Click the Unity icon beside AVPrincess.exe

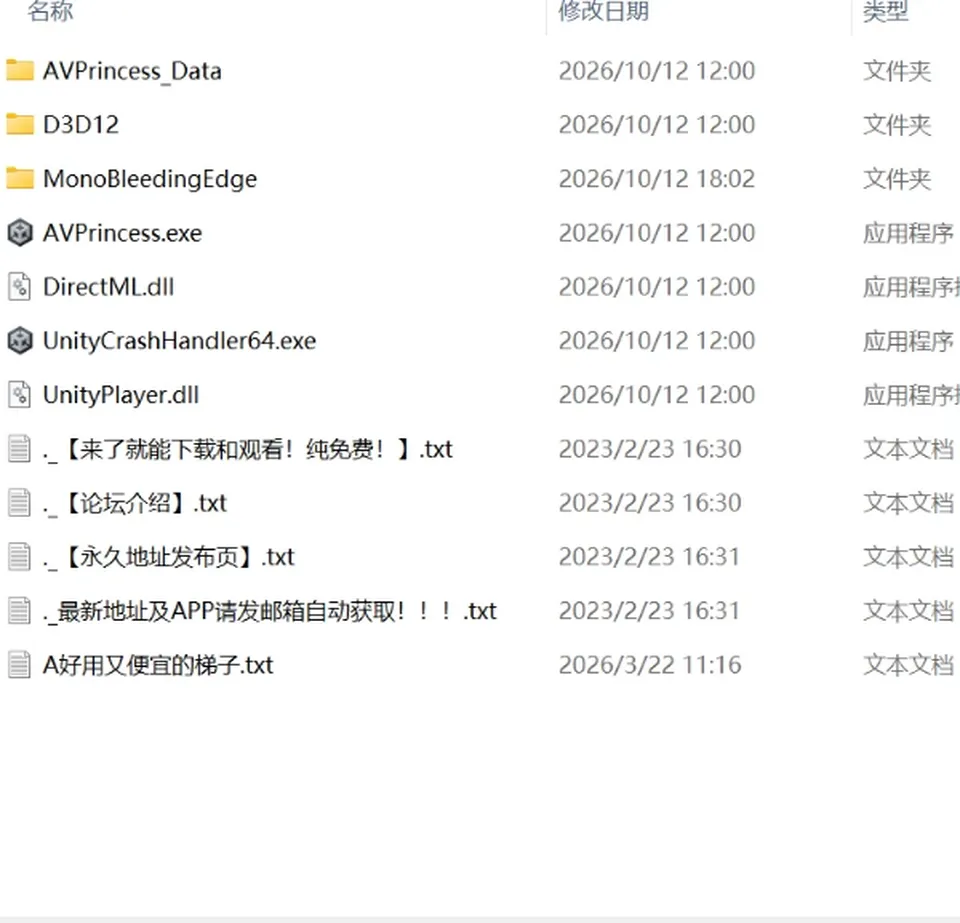tap(20, 233)
